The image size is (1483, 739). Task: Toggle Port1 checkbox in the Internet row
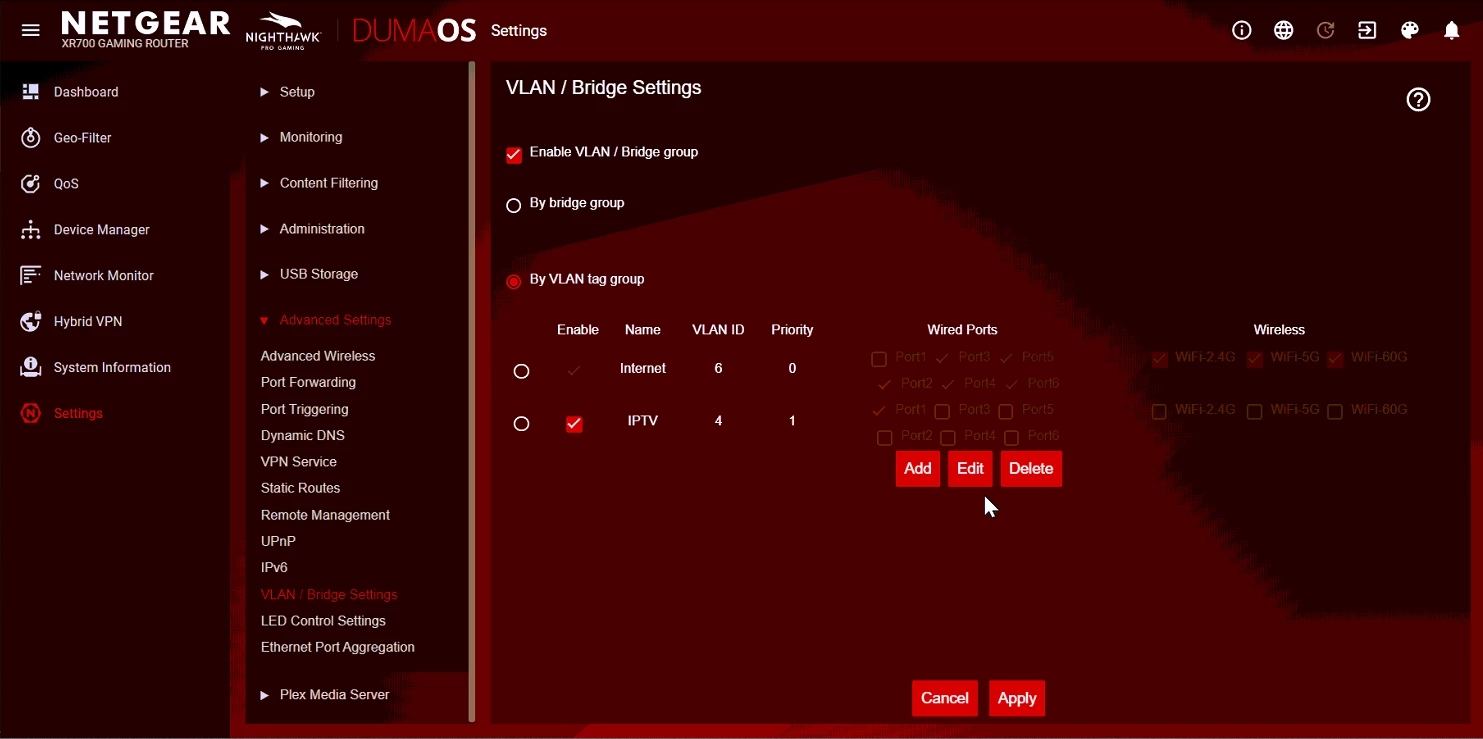[x=879, y=359]
